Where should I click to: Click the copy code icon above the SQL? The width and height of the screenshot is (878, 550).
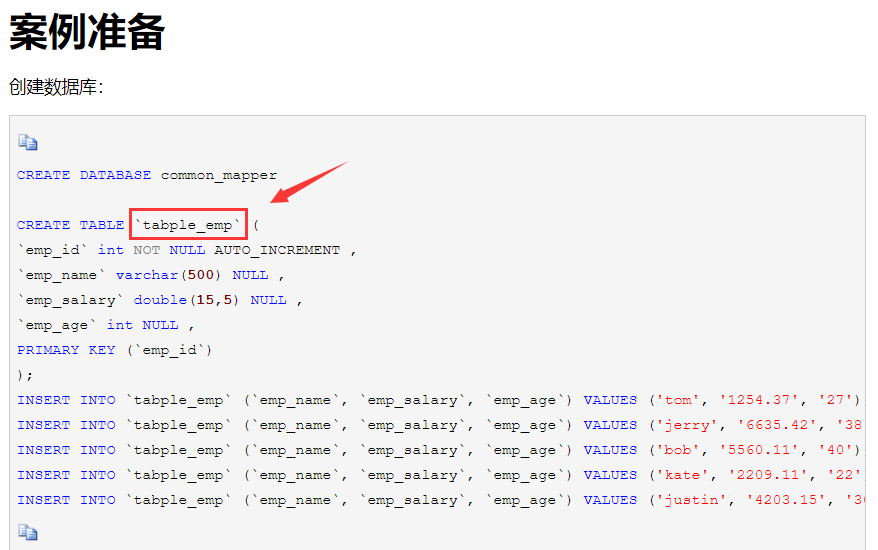tap(27, 142)
